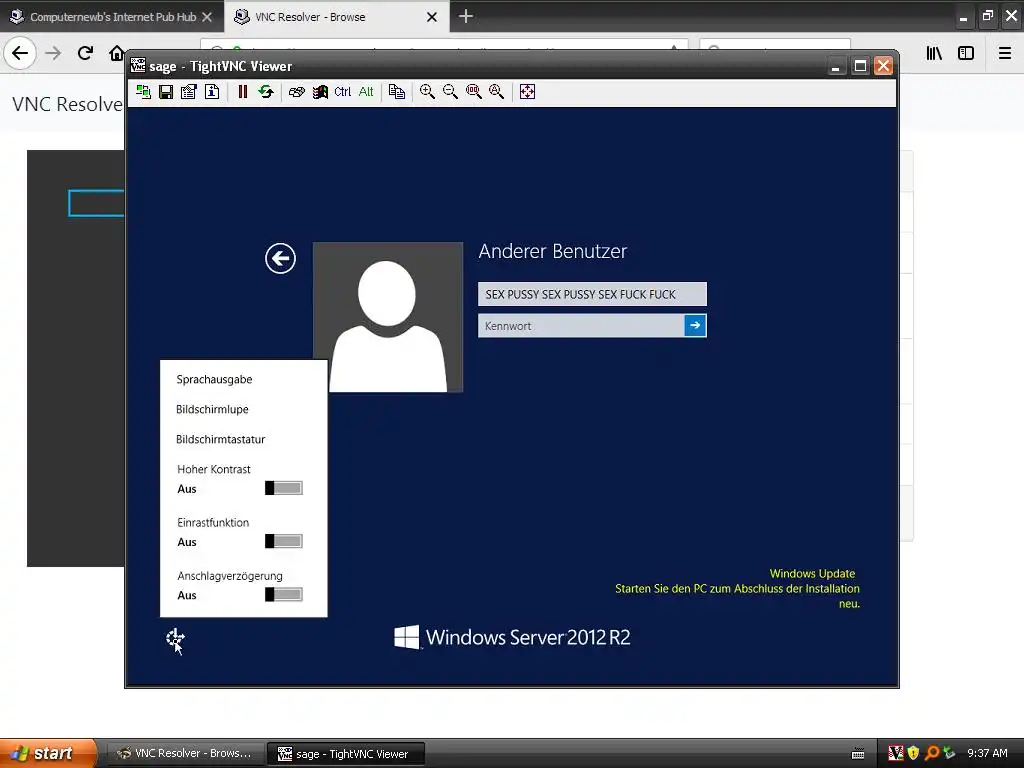Open file transfer from the viewer toolbar
Screen dimensions: 1024x768
pyautogui.click(x=396, y=92)
